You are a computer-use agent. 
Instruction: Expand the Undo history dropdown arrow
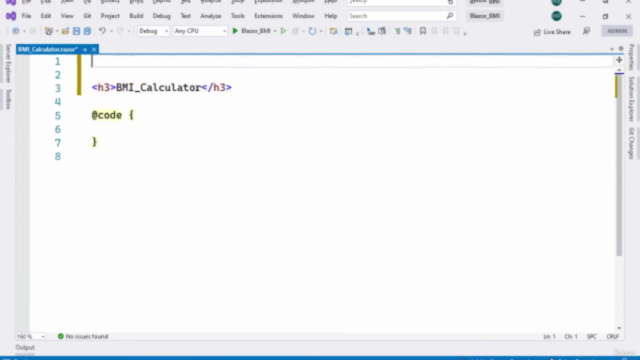click(111, 31)
